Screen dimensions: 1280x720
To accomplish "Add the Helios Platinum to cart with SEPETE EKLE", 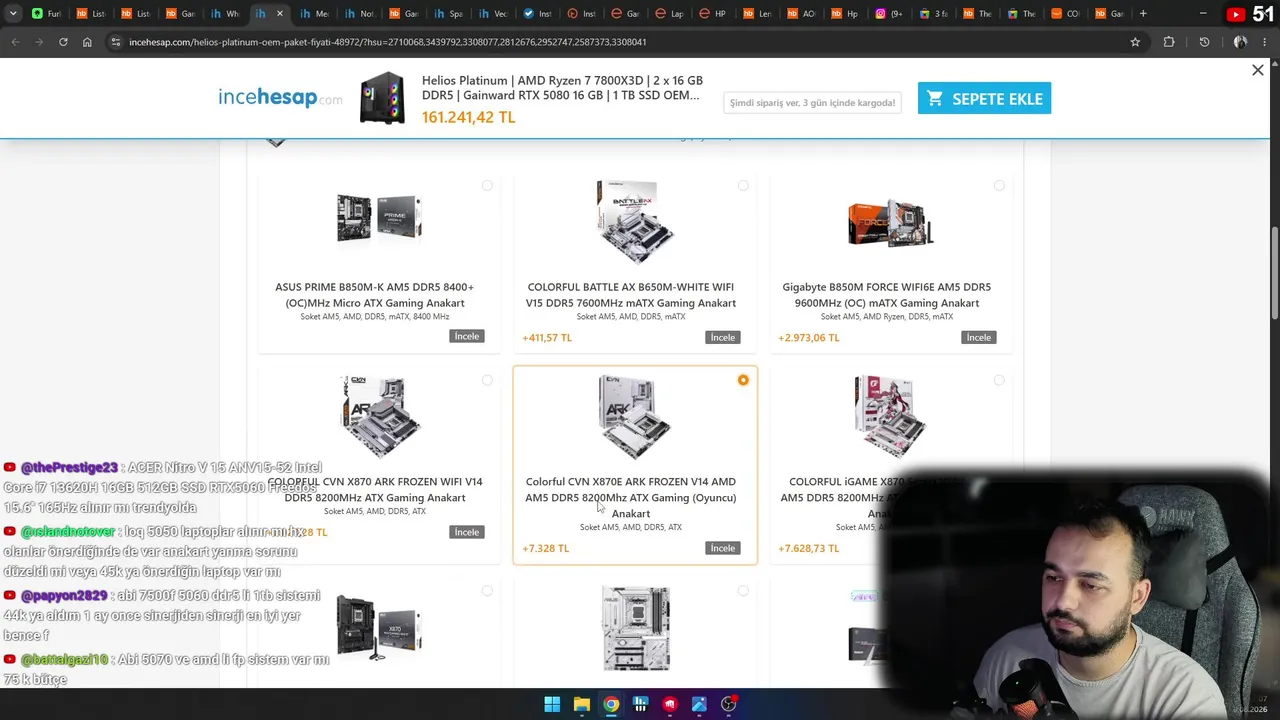I will pyautogui.click(x=984, y=98).
